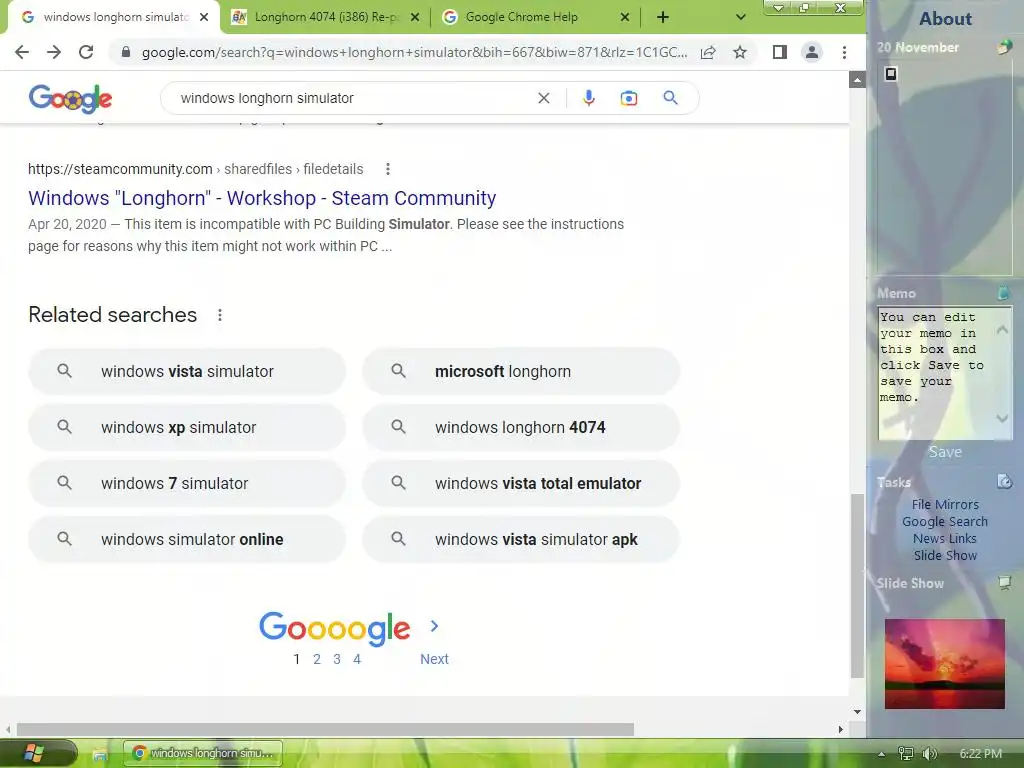Open Slide Show link in sidebar Tasks
This screenshot has width=1024, height=768.
[945, 556]
